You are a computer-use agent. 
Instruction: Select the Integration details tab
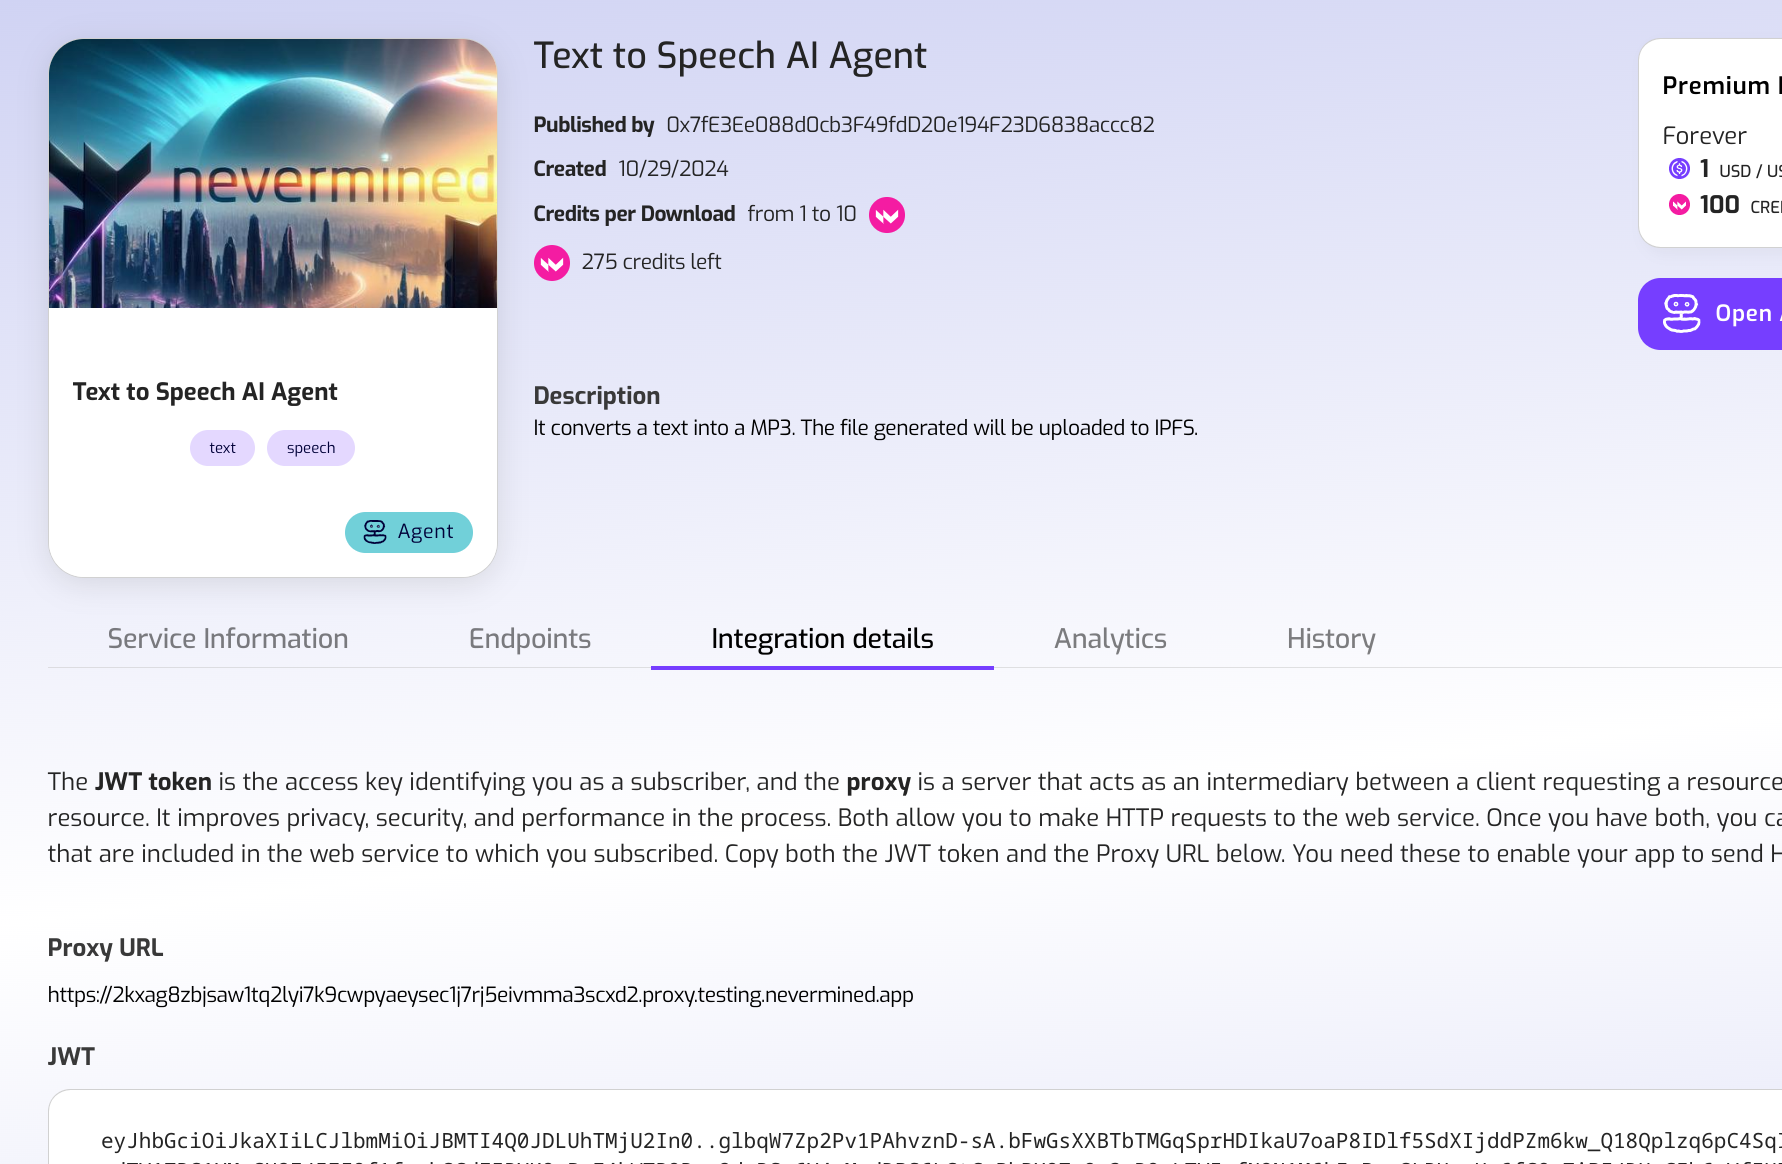pyautogui.click(x=822, y=639)
